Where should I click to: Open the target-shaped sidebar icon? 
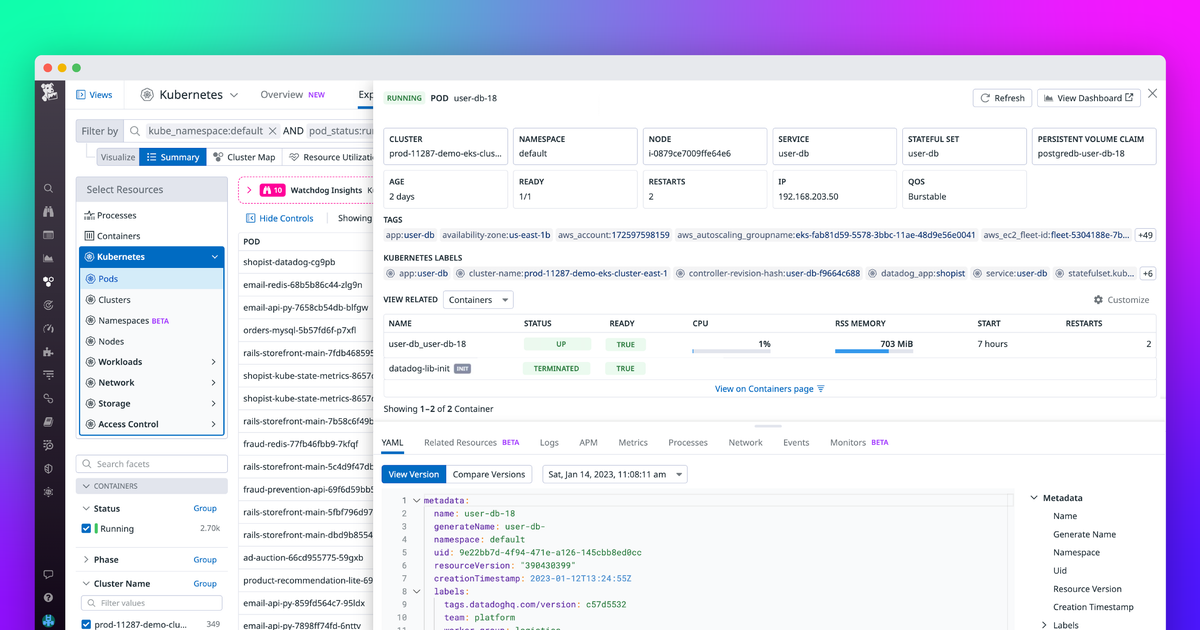pos(48,305)
